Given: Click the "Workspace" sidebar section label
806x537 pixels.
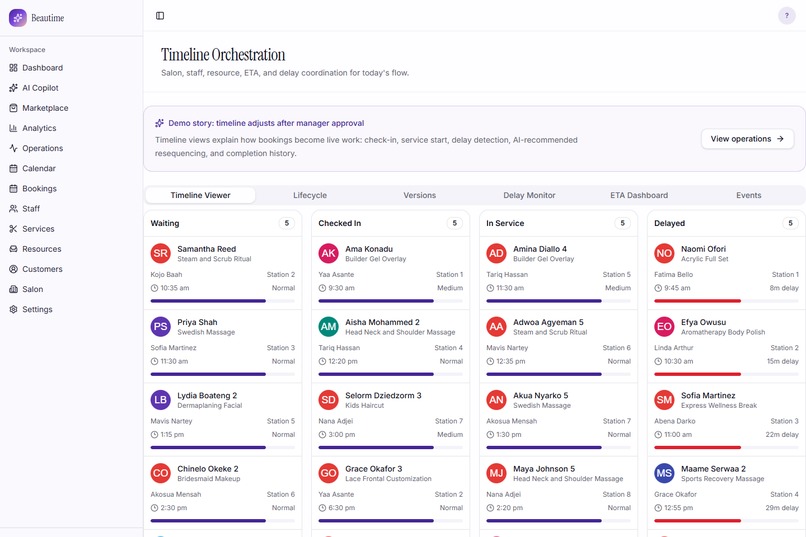Looking at the screenshot, I should 27,50.
